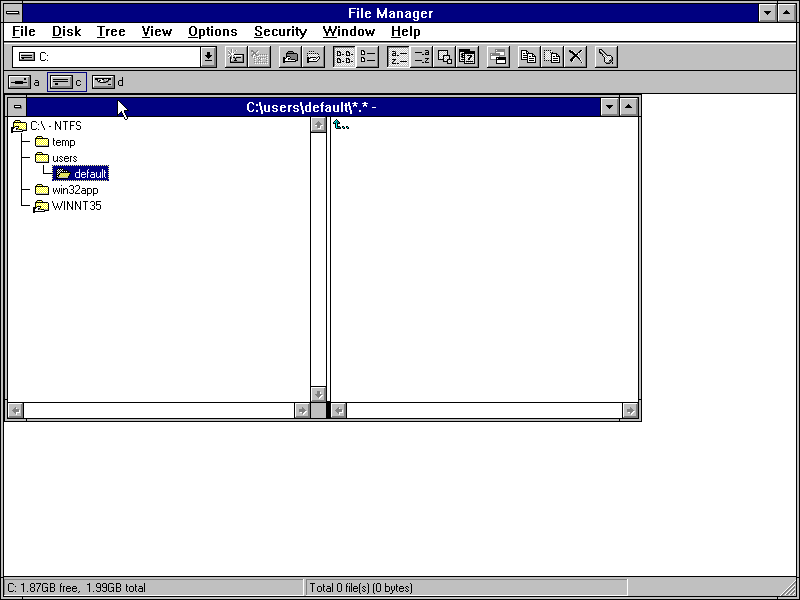The image size is (800, 600).
Task: Switch to All File Details view icon
Action: click(367, 57)
